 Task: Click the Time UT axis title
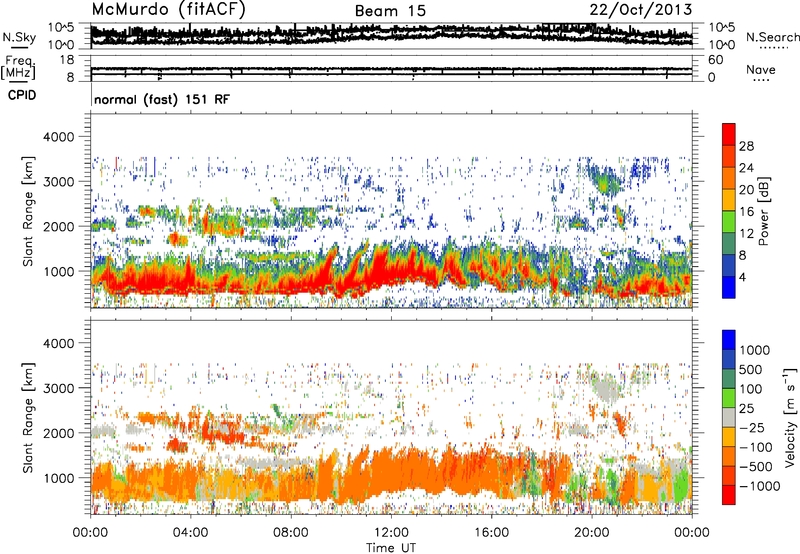(x=391, y=548)
